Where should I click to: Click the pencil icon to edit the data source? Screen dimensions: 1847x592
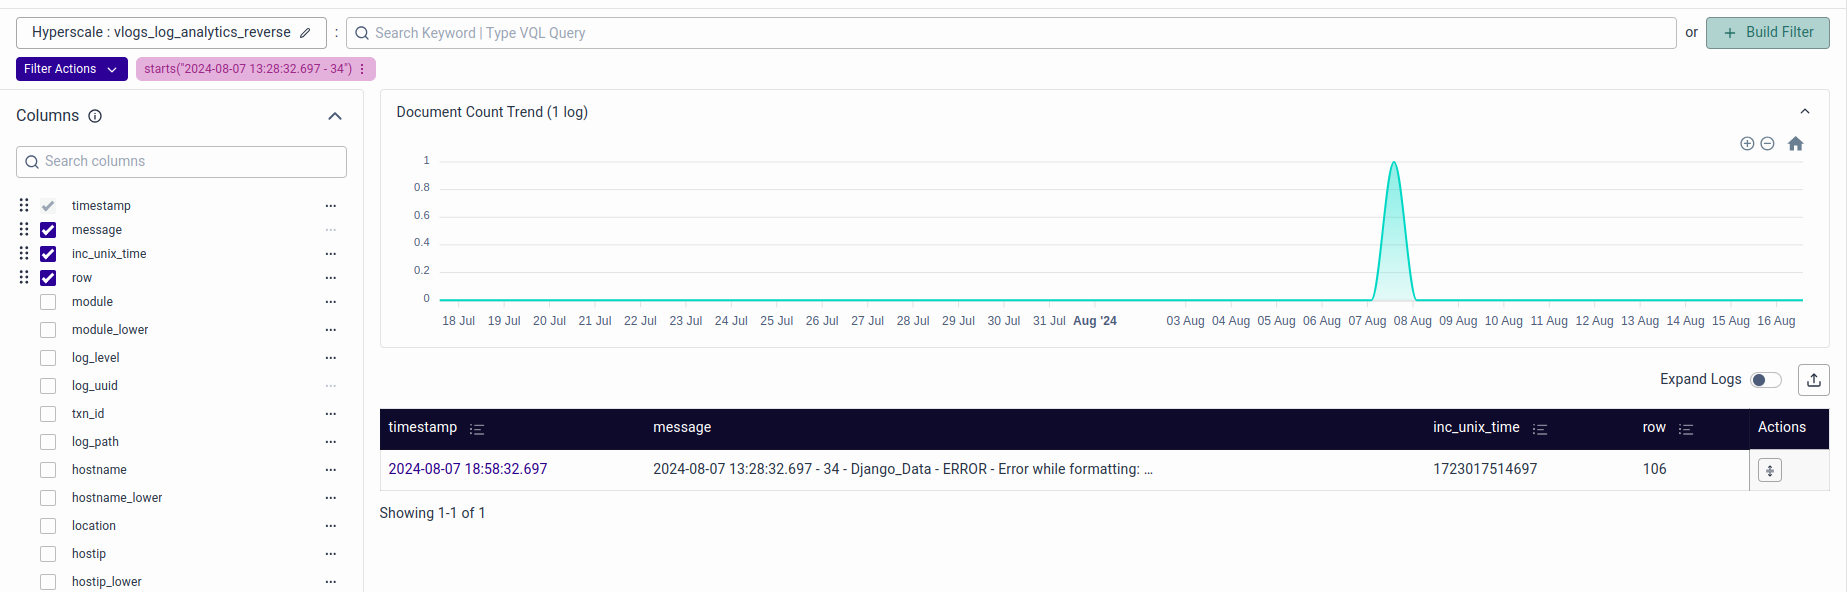coord(305,33)
